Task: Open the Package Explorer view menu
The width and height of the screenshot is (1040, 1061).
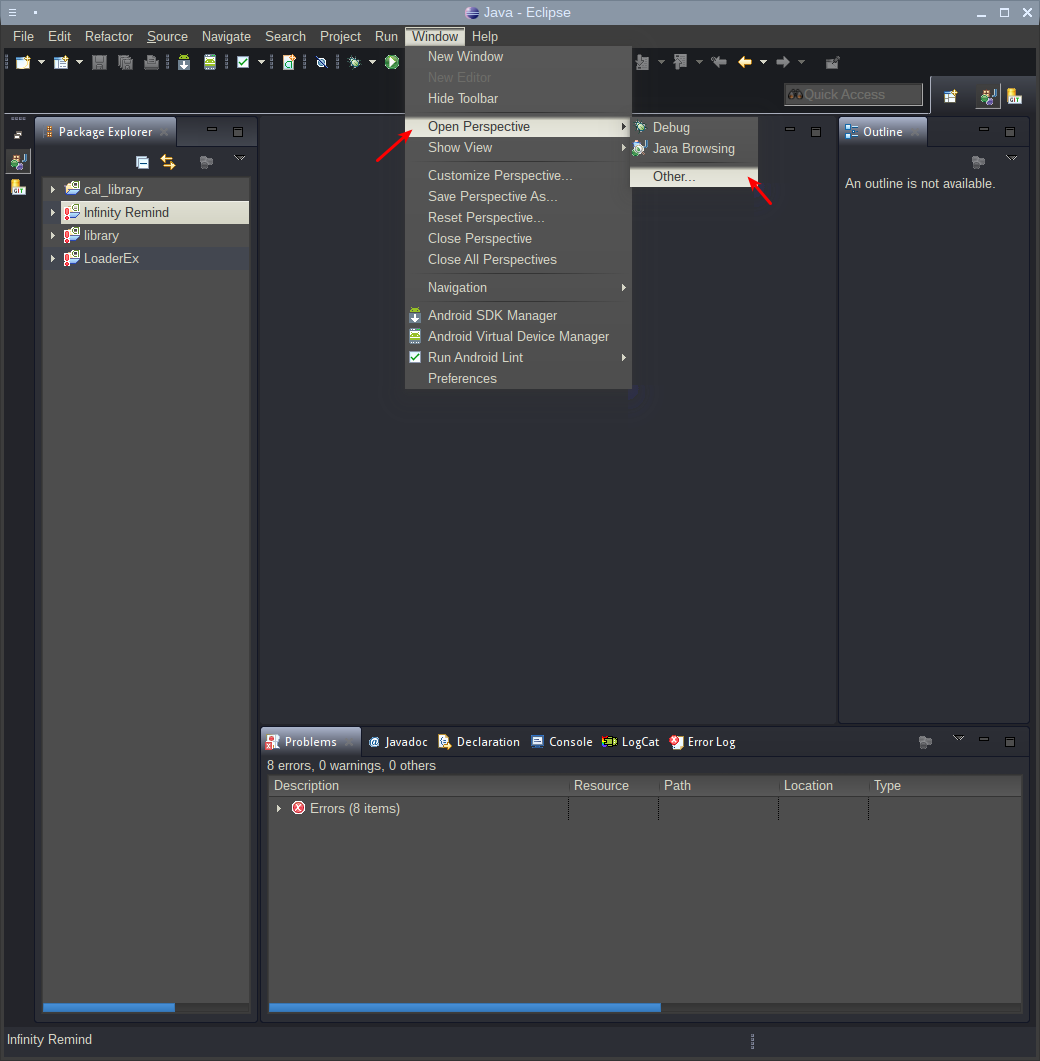Action: tap(240, 158)
